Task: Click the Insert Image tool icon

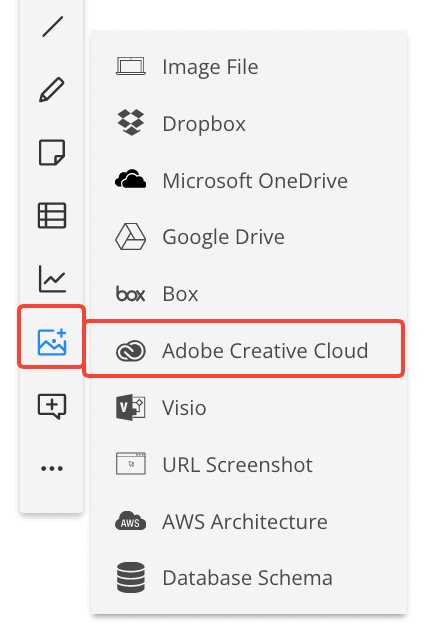Action: click(52, 342)
